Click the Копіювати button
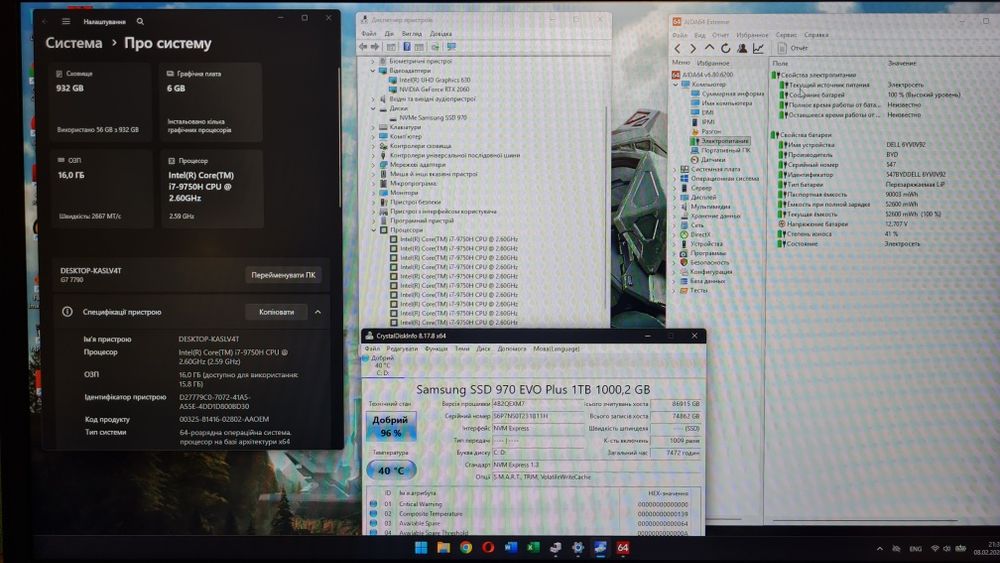 click(276, 312)
